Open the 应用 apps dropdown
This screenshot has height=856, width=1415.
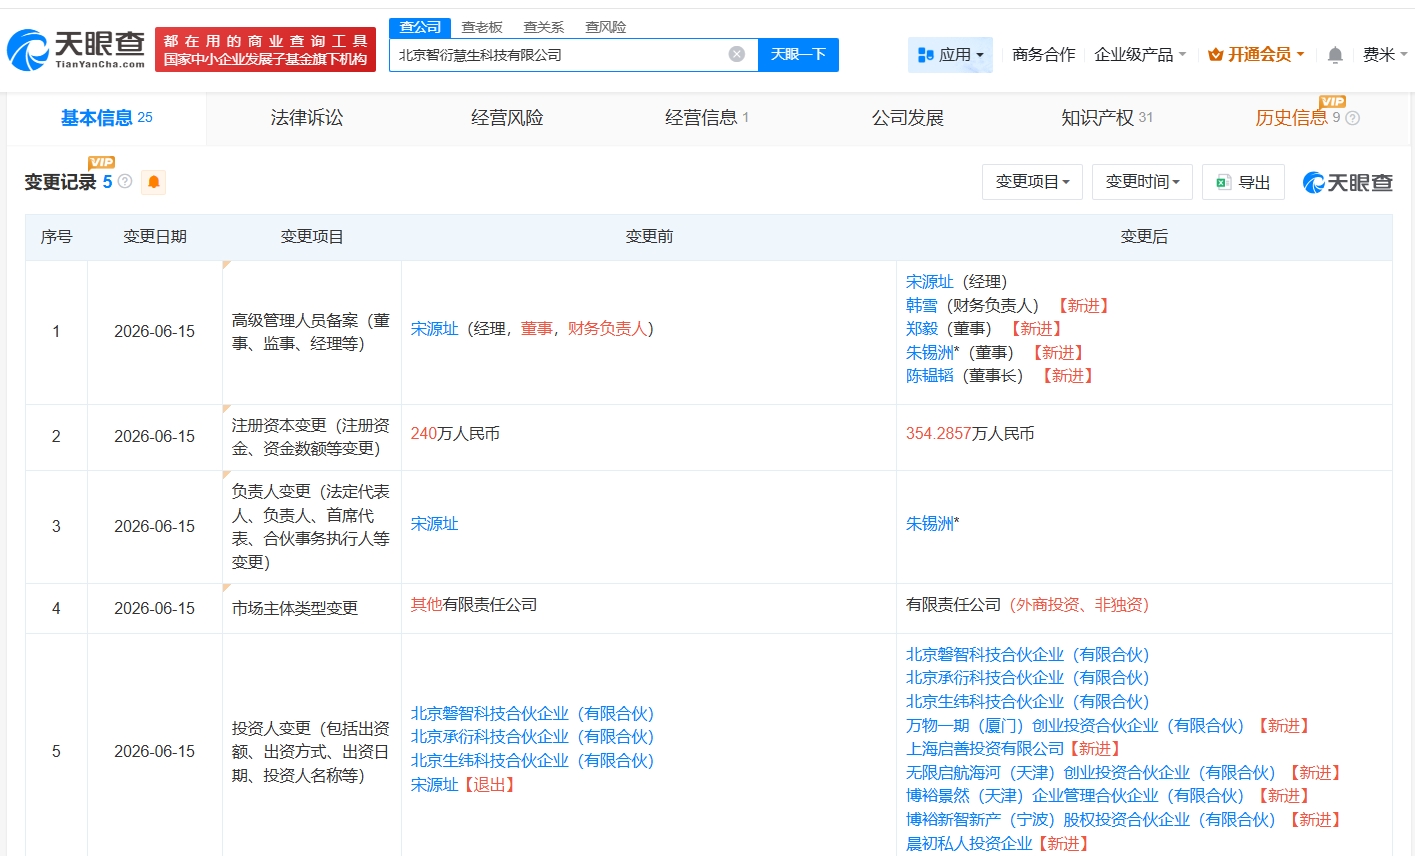tap(950, 55)
